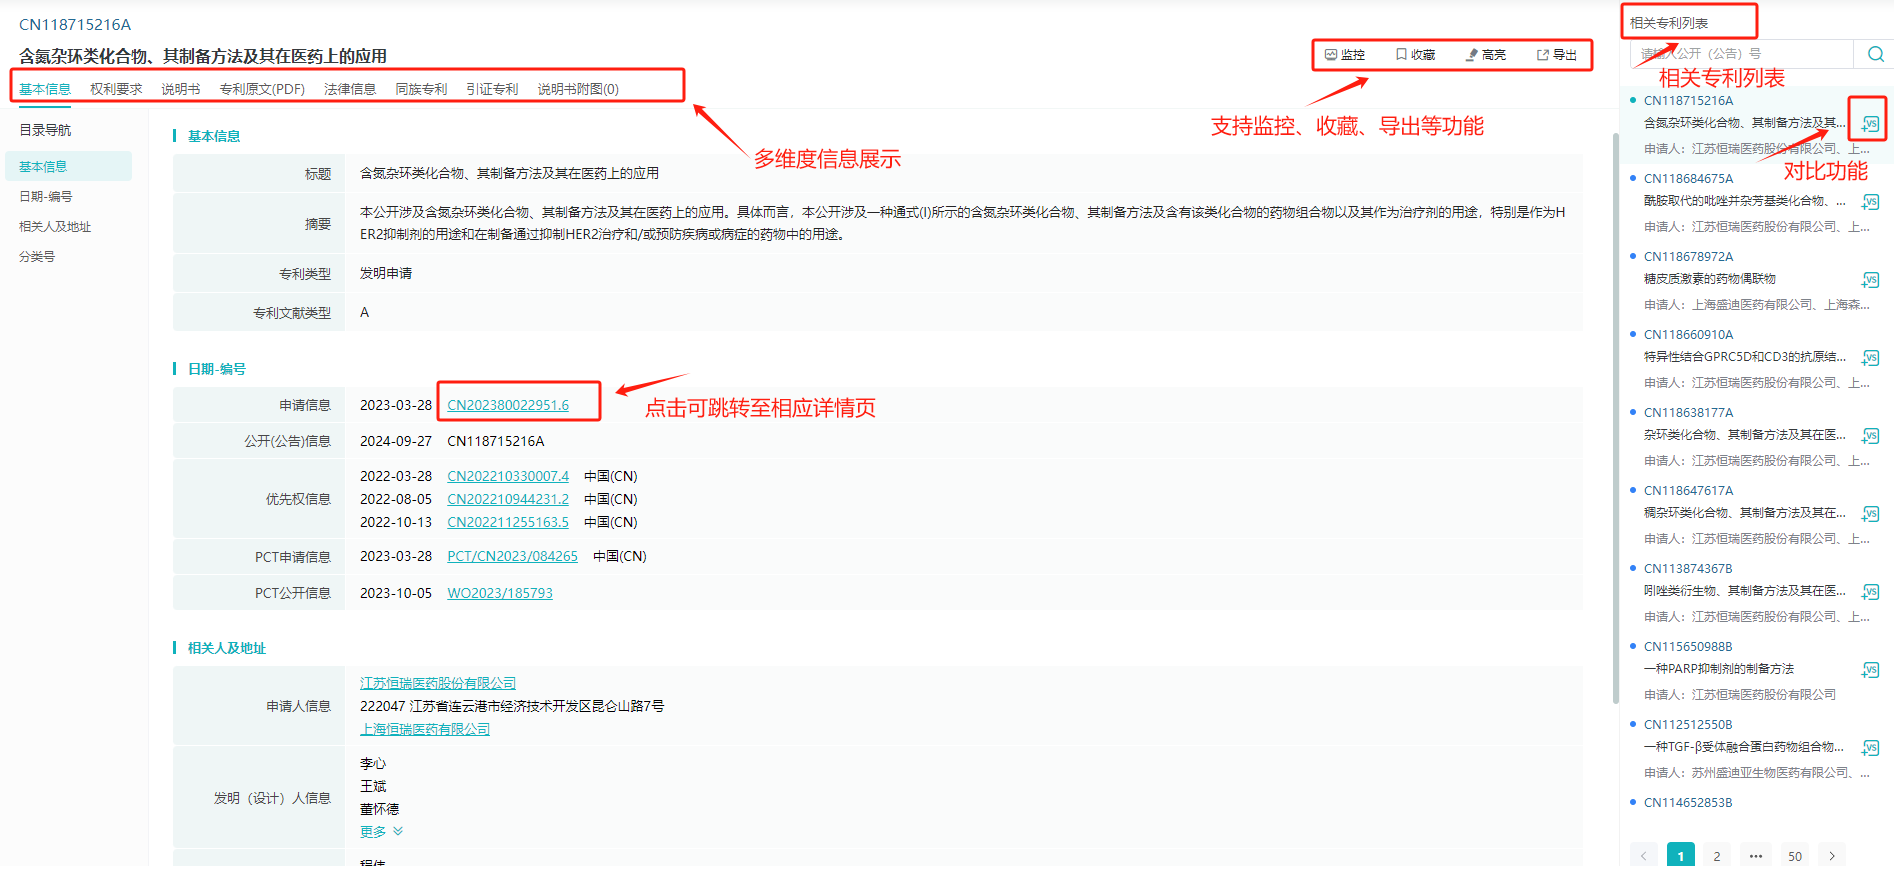Image resolution: width=1894 pixels, height=869 pixels.
Task: Open CN113874367B in the related patents list
Action: 1688,569
